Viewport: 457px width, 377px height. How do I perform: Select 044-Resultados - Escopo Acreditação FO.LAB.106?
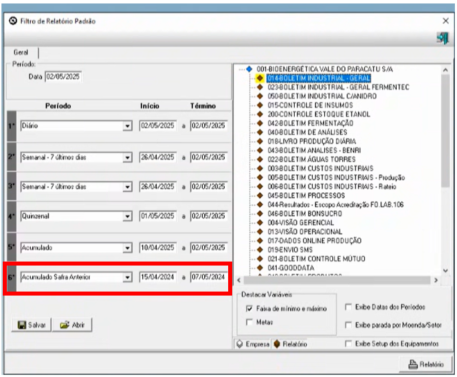(x=336, y=204)
